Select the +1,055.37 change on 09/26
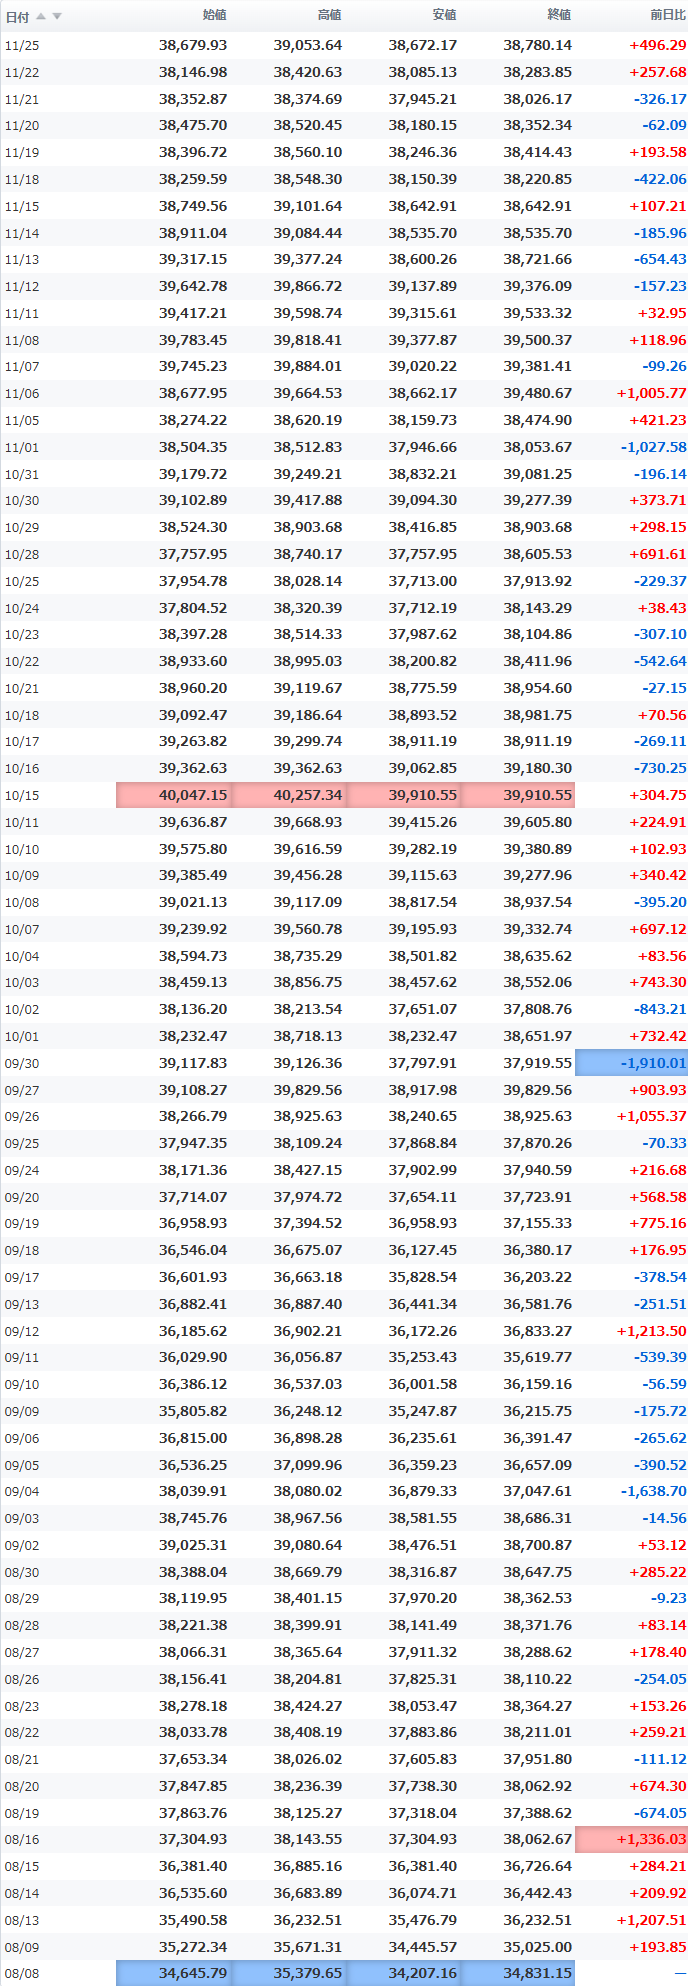This screenshot has width=688, height=1986. [x=652, y=1117]
